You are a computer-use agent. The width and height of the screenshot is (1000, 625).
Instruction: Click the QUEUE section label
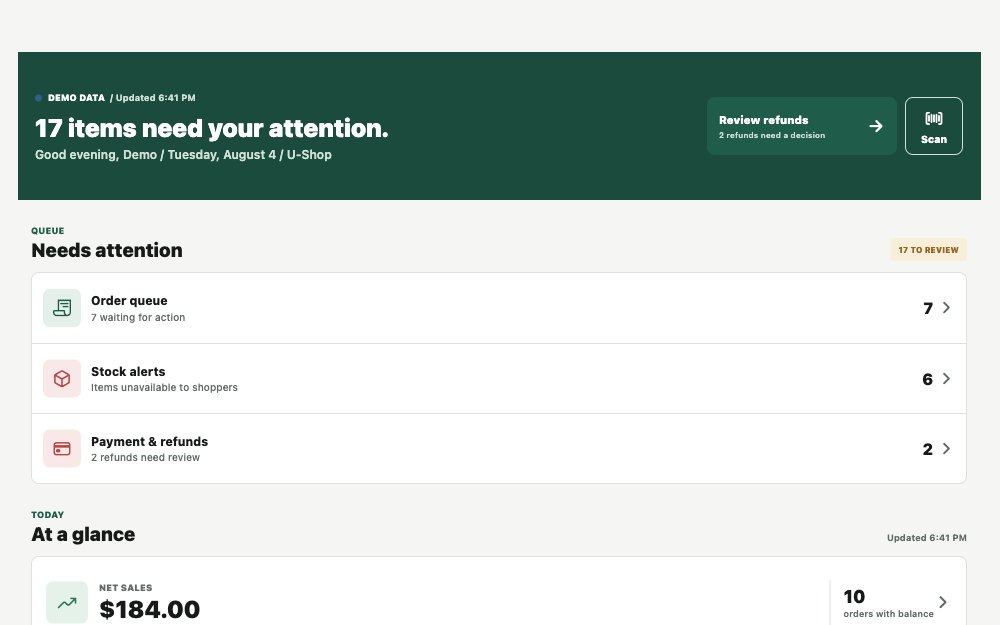coord(48,231)
